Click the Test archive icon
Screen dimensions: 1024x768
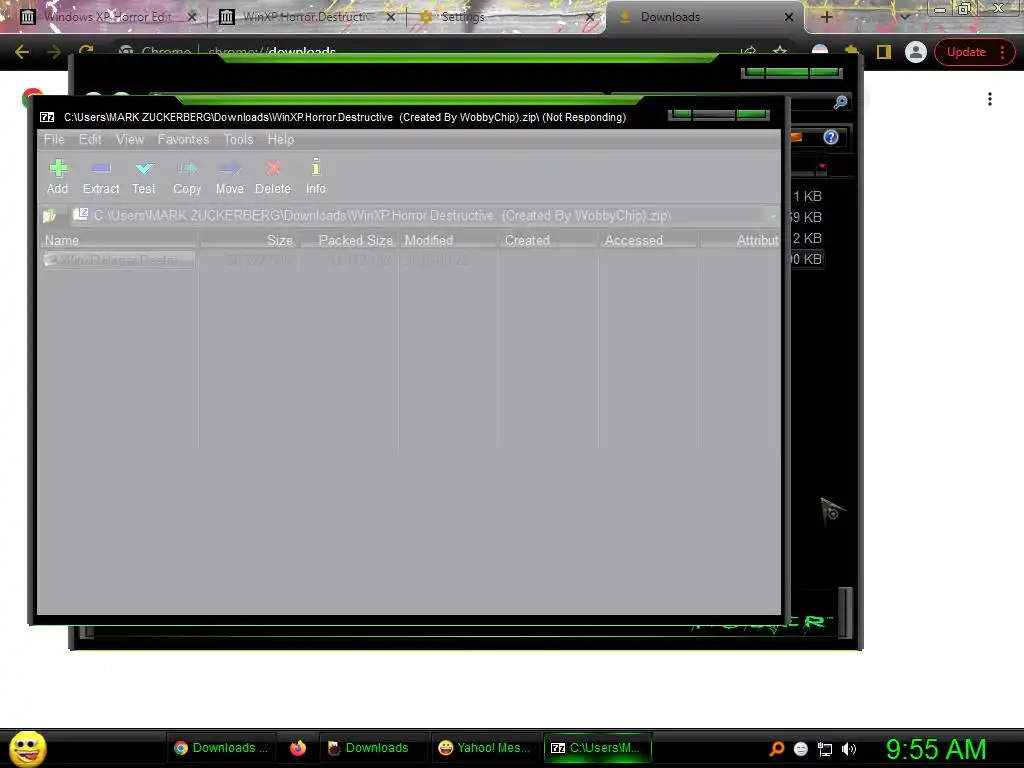pyautogui.click(x=144, y=177)
